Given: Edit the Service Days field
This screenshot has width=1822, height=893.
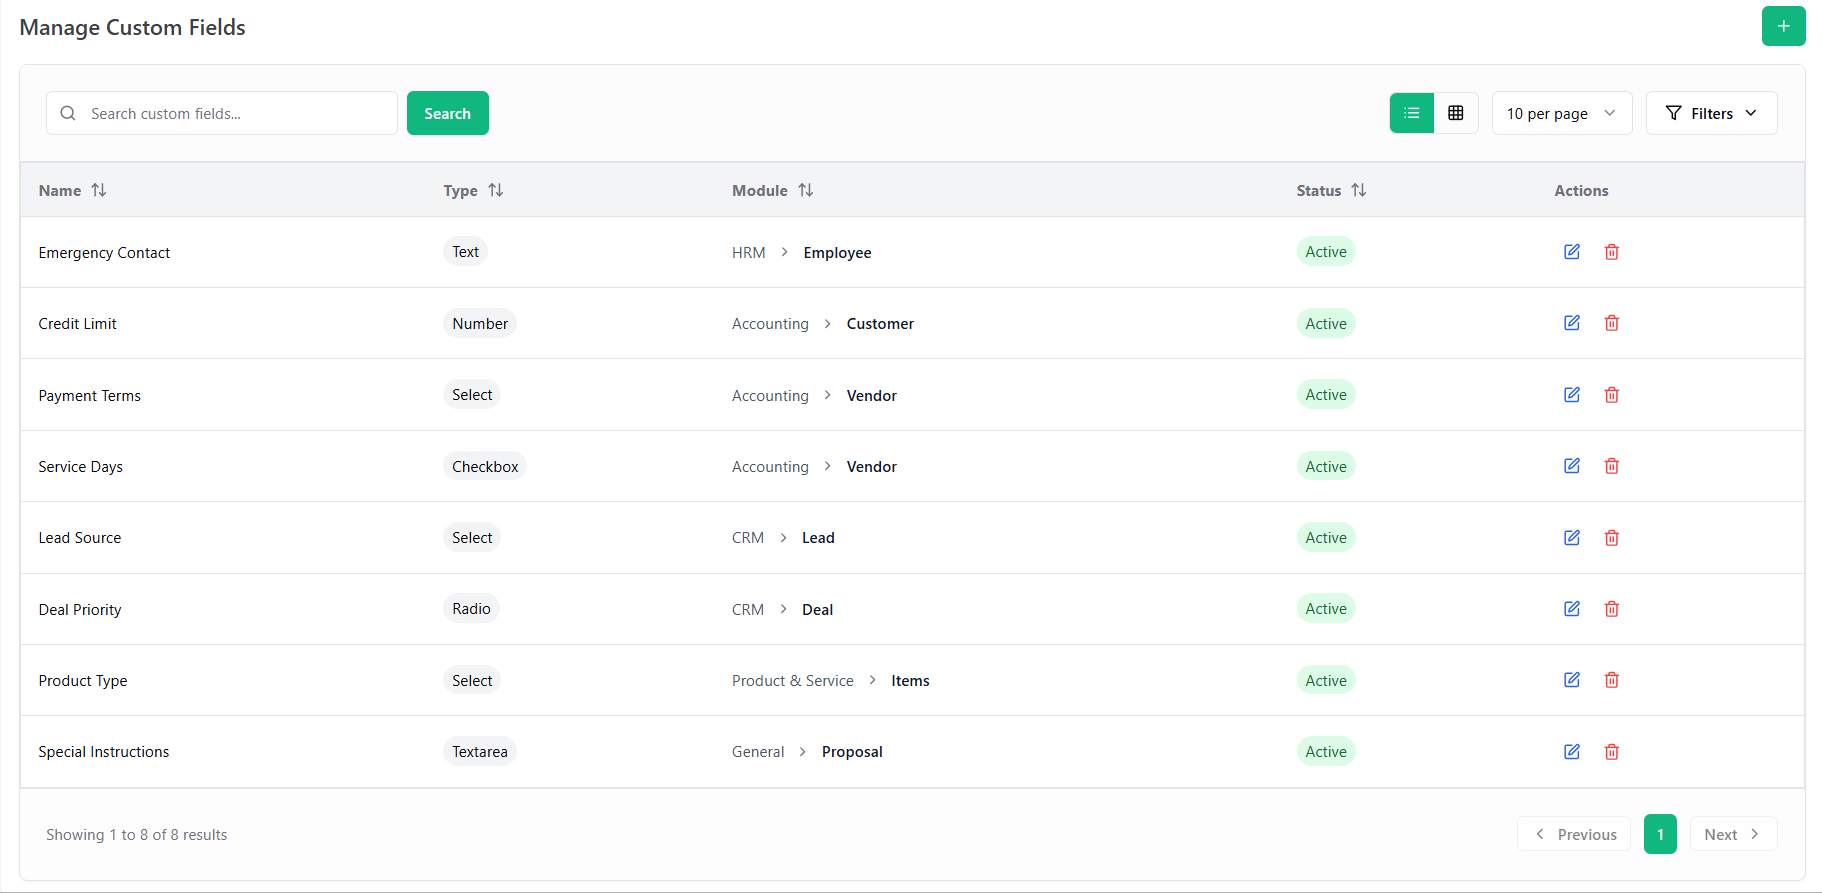Looking at the screenshot, I should pyautogui.click(x=1572, y=466).
